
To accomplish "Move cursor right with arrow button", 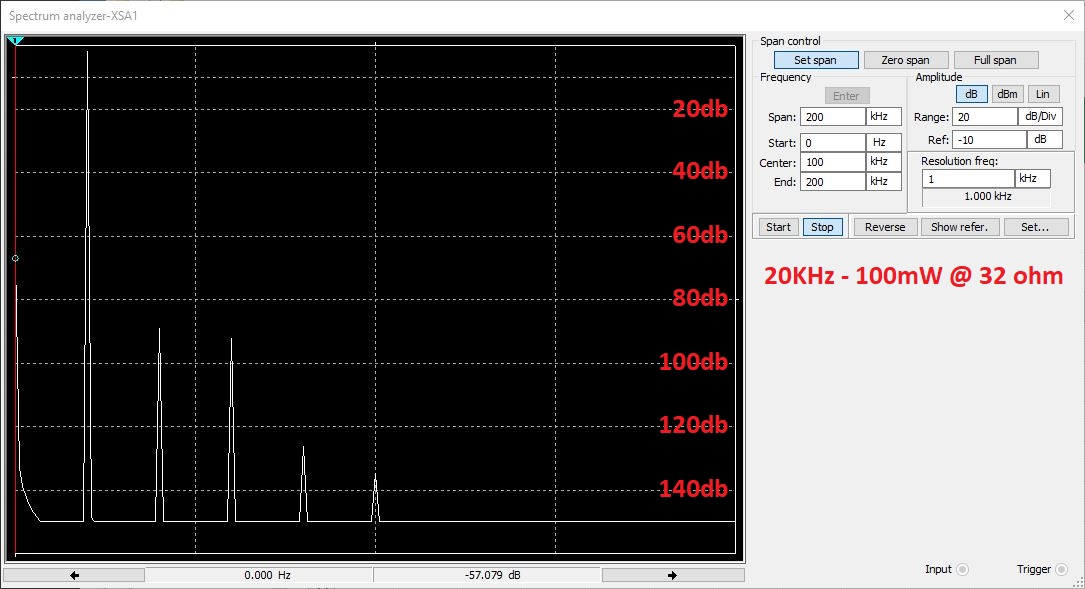I will pos(673,575).
